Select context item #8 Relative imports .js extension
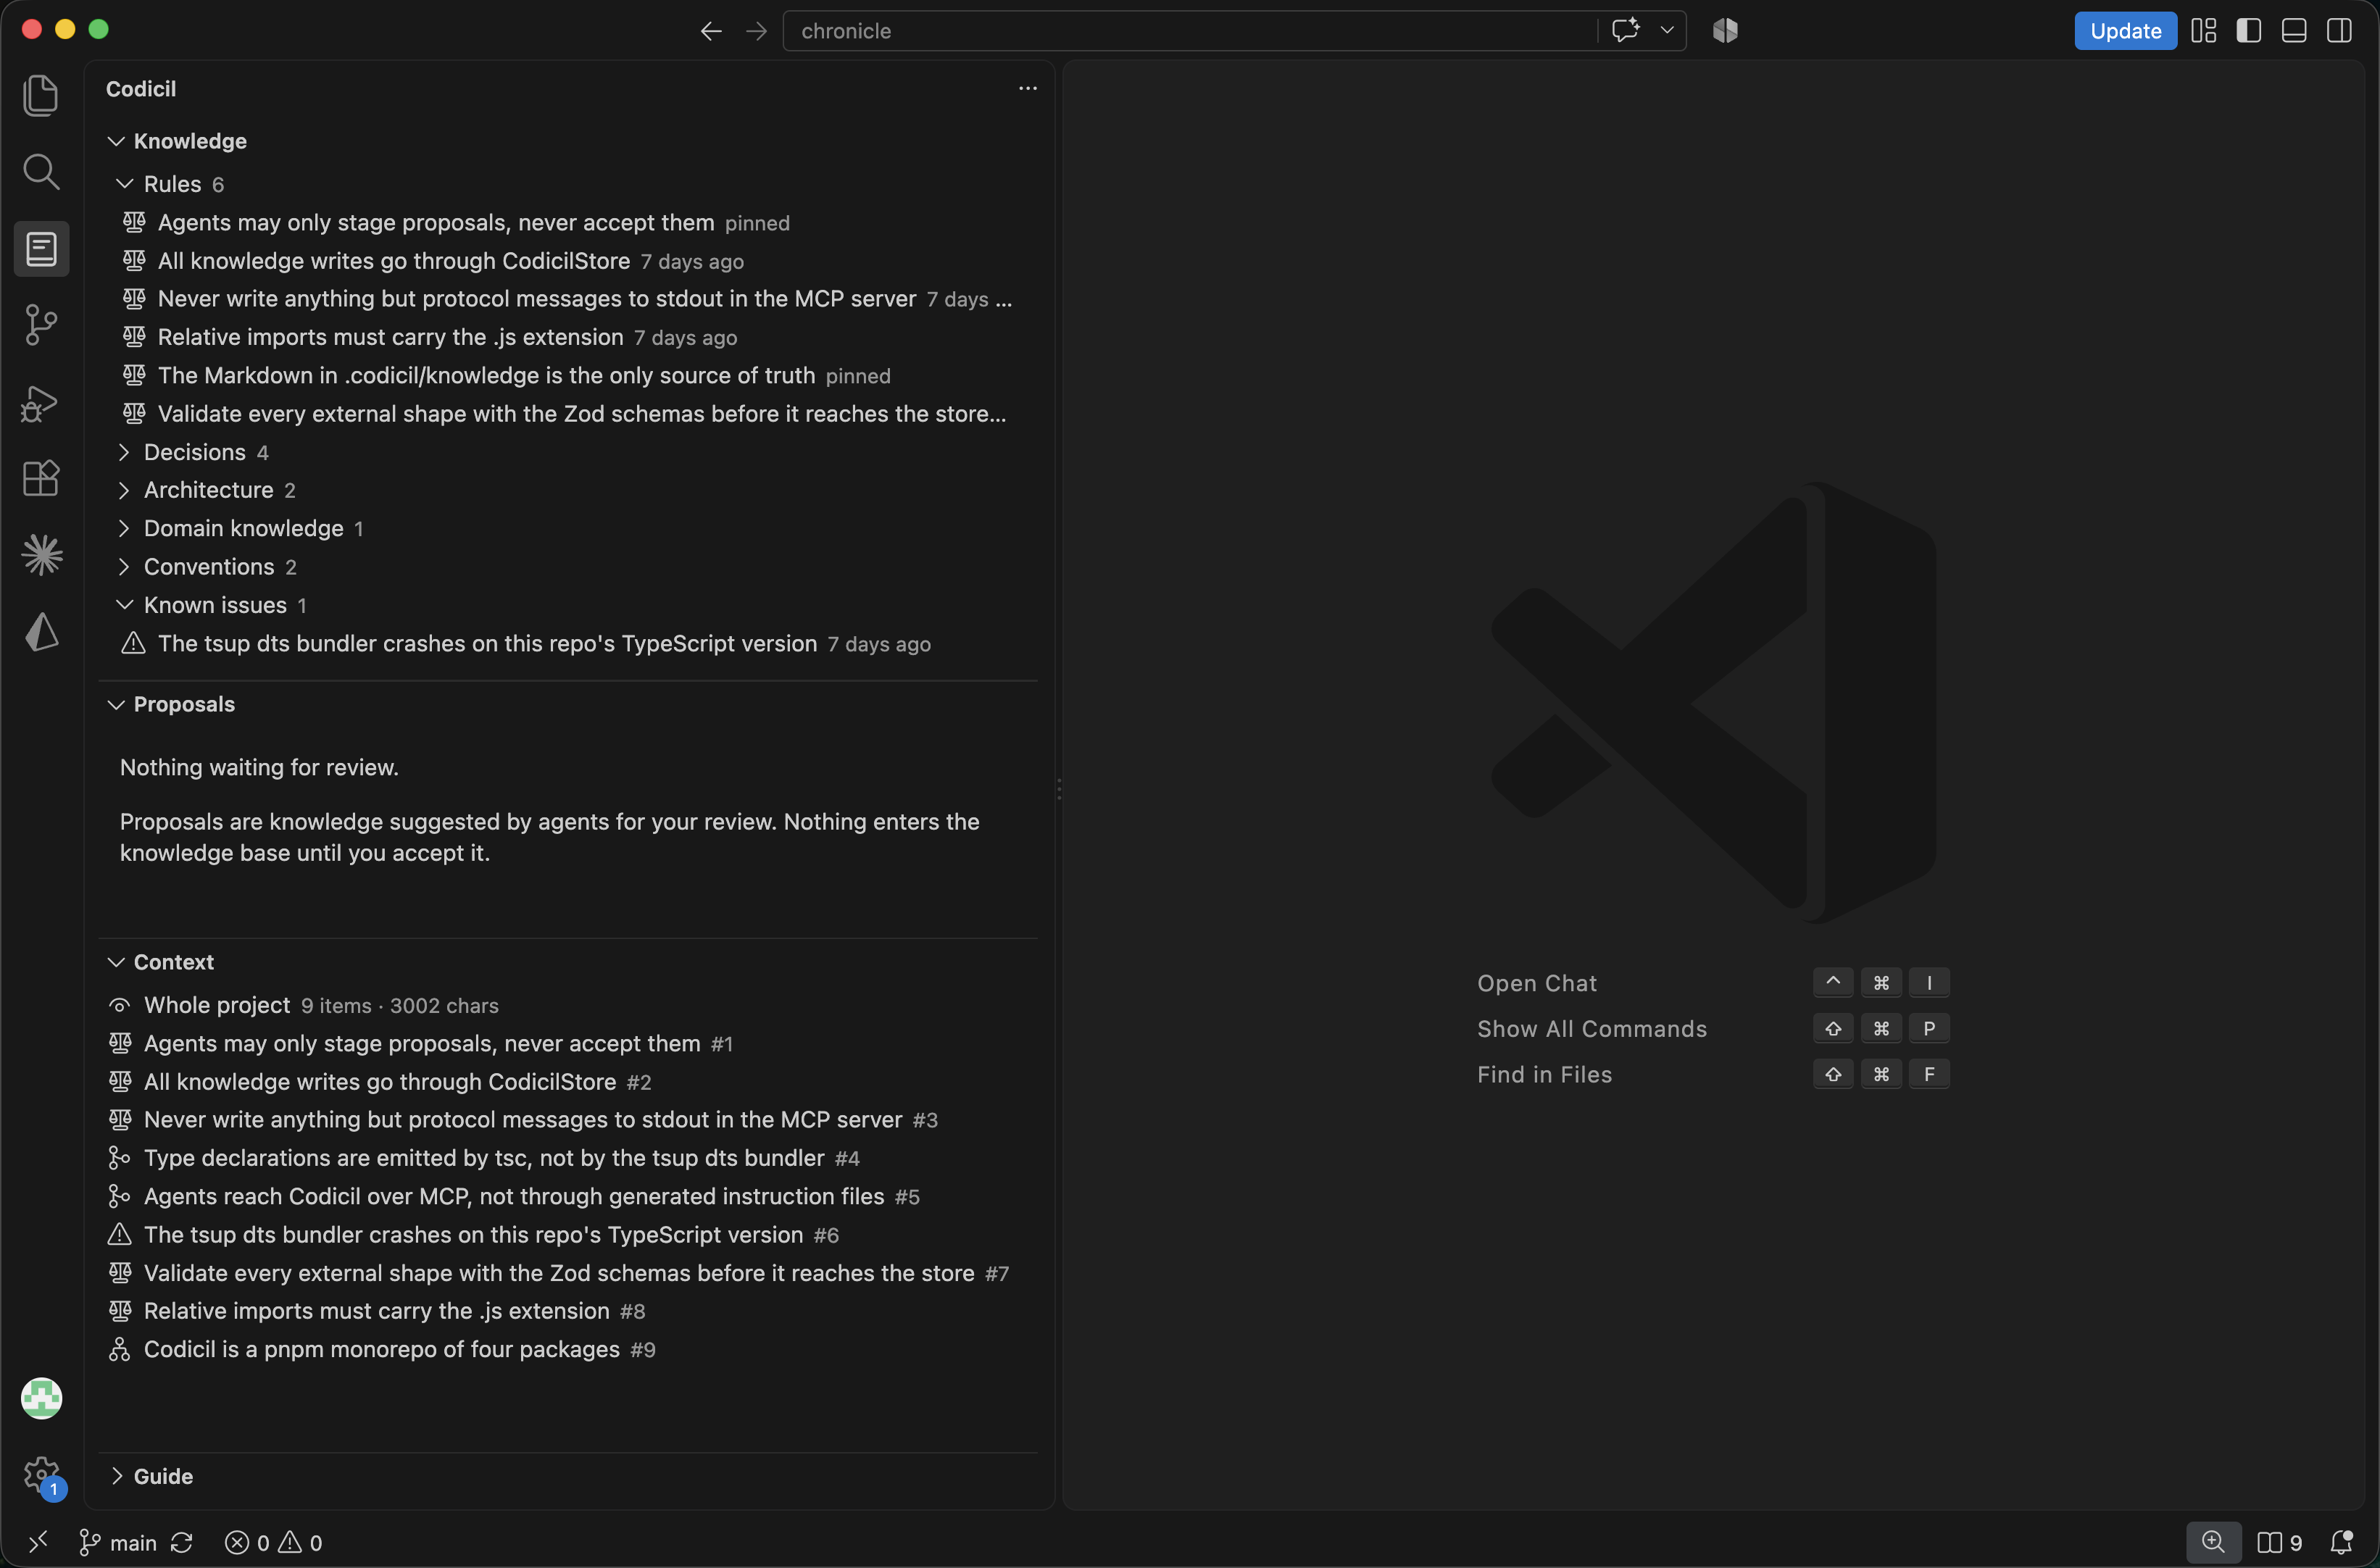This screenshot has width=2380, height=1568. 568,1311
